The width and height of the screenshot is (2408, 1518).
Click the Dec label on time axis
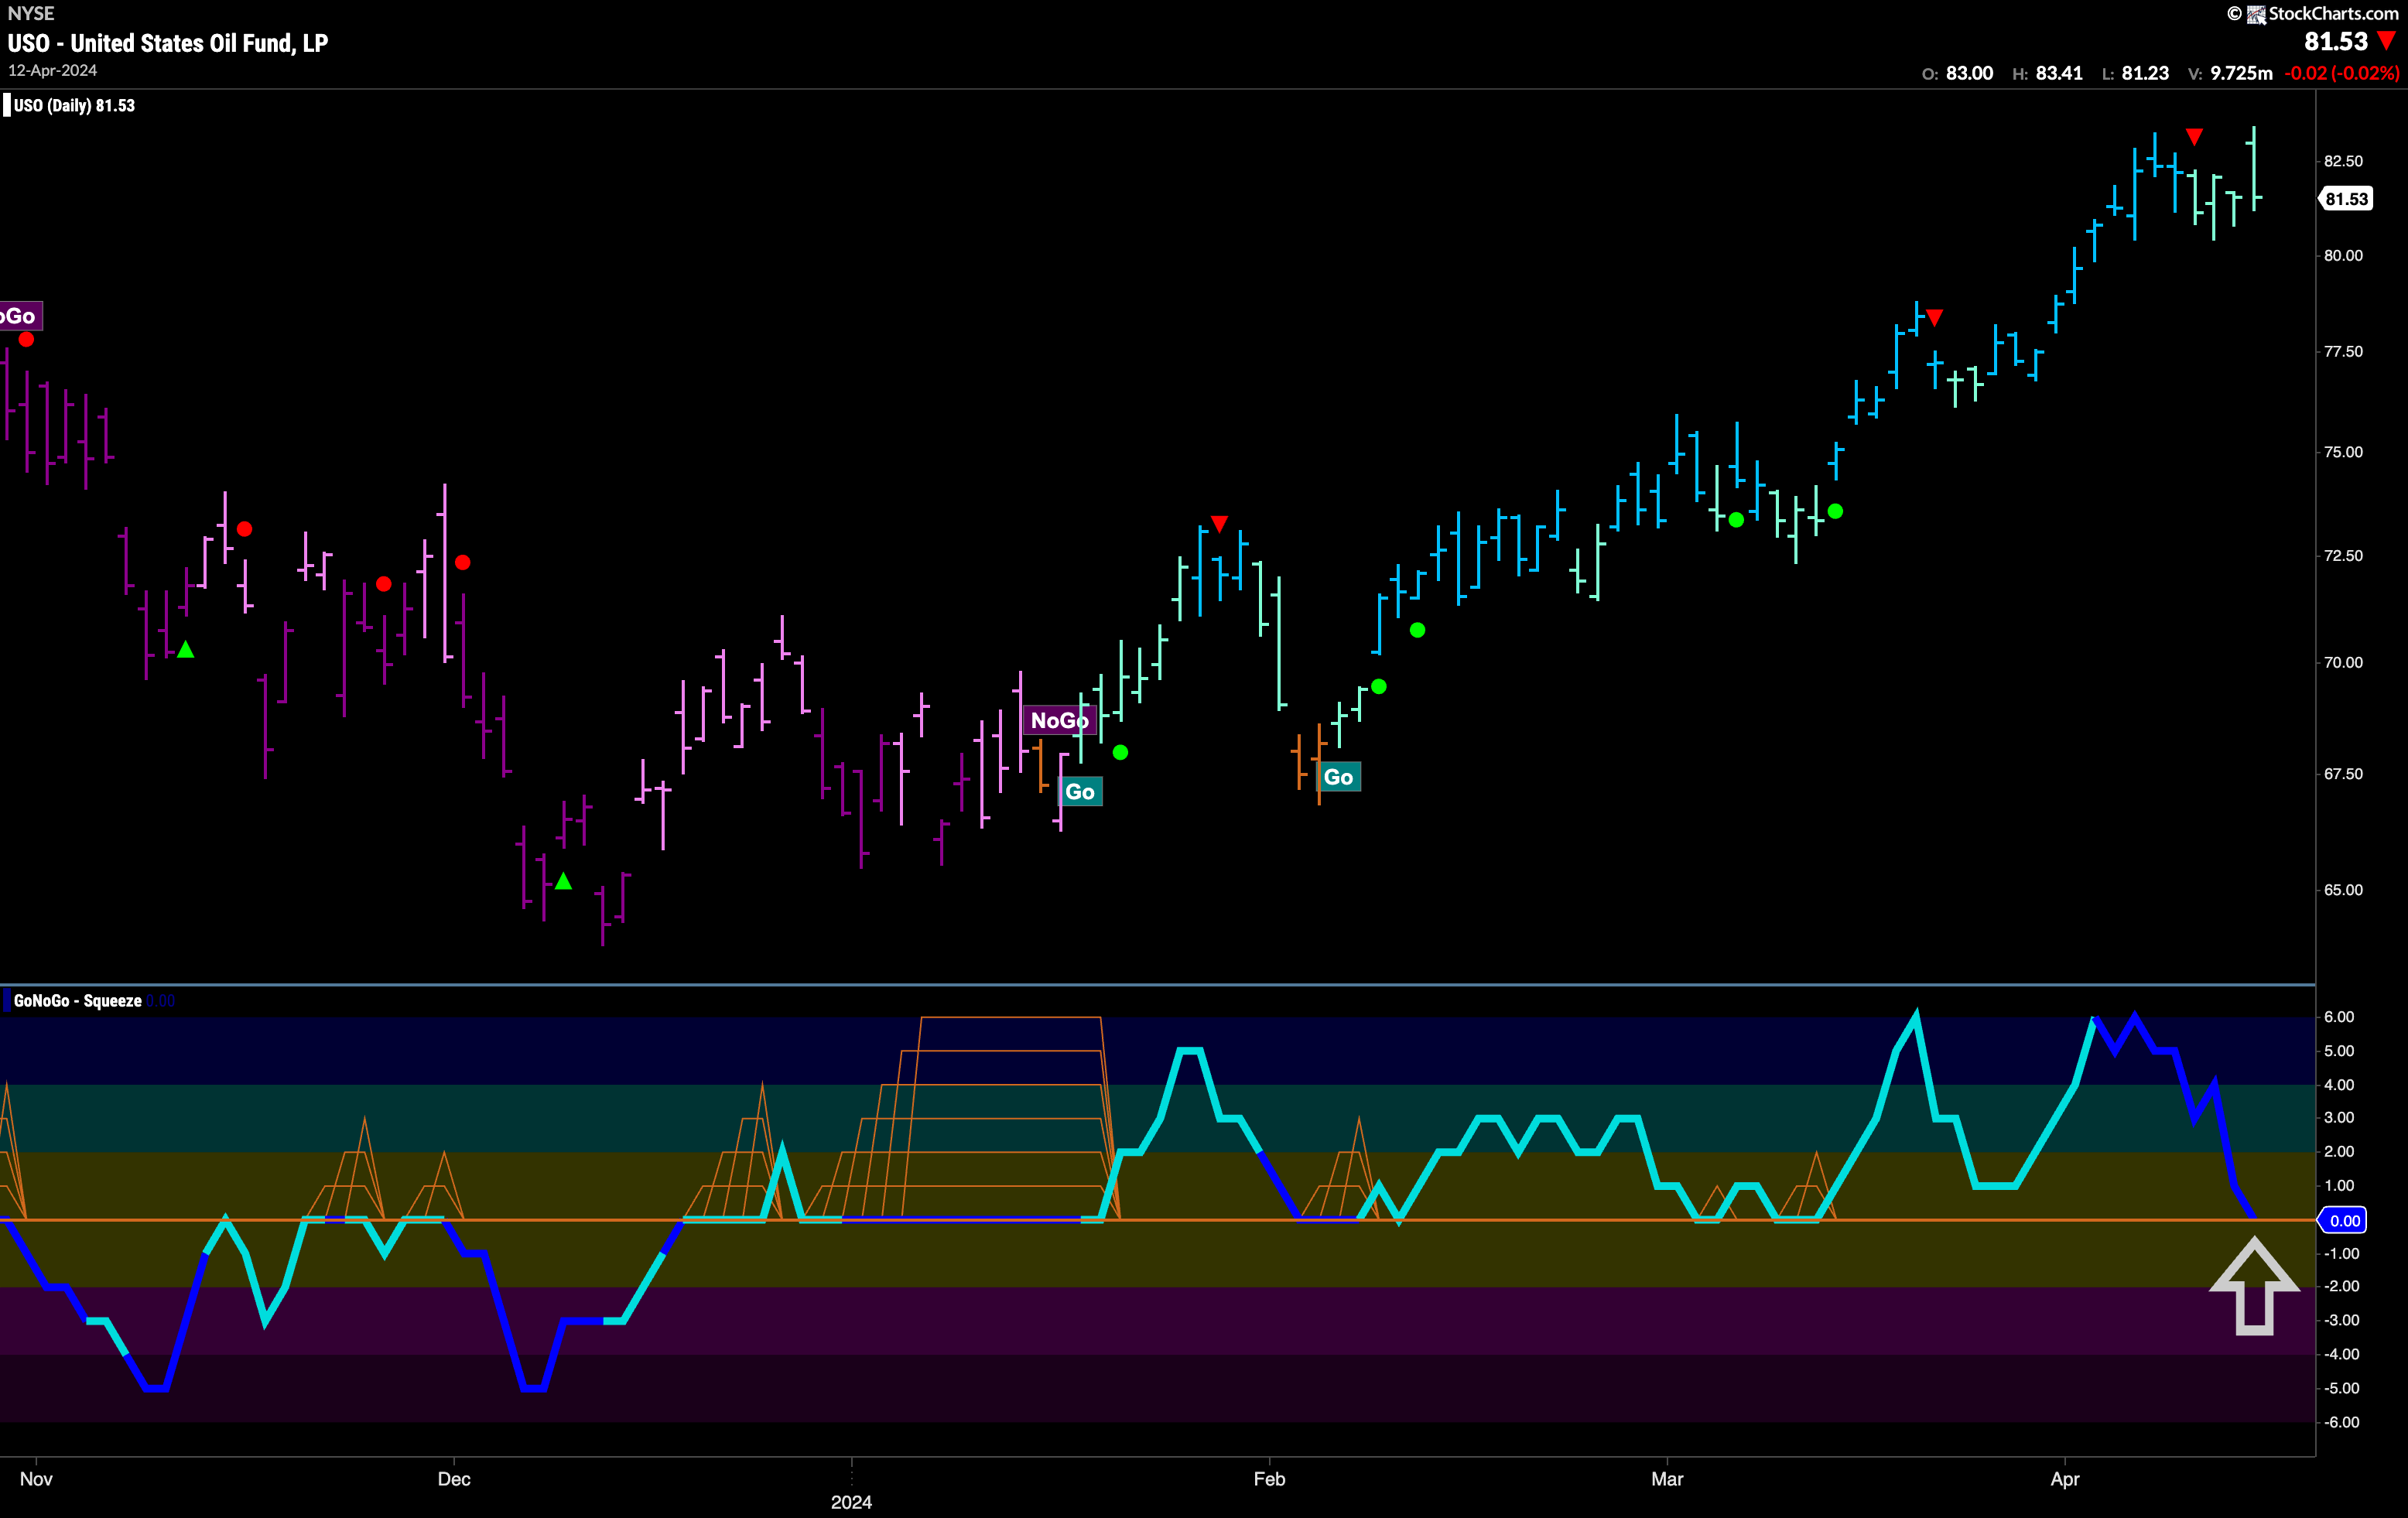[454, 1479]
